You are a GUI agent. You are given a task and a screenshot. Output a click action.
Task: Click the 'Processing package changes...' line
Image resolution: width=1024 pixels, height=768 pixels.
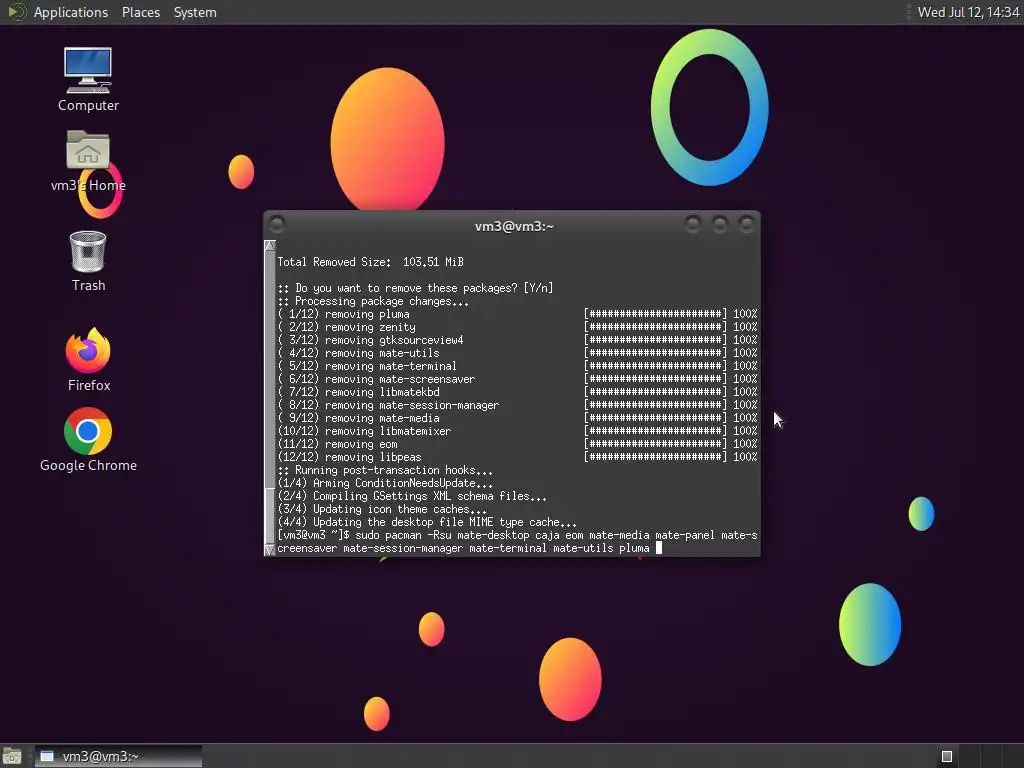click(x=373, y=301)
